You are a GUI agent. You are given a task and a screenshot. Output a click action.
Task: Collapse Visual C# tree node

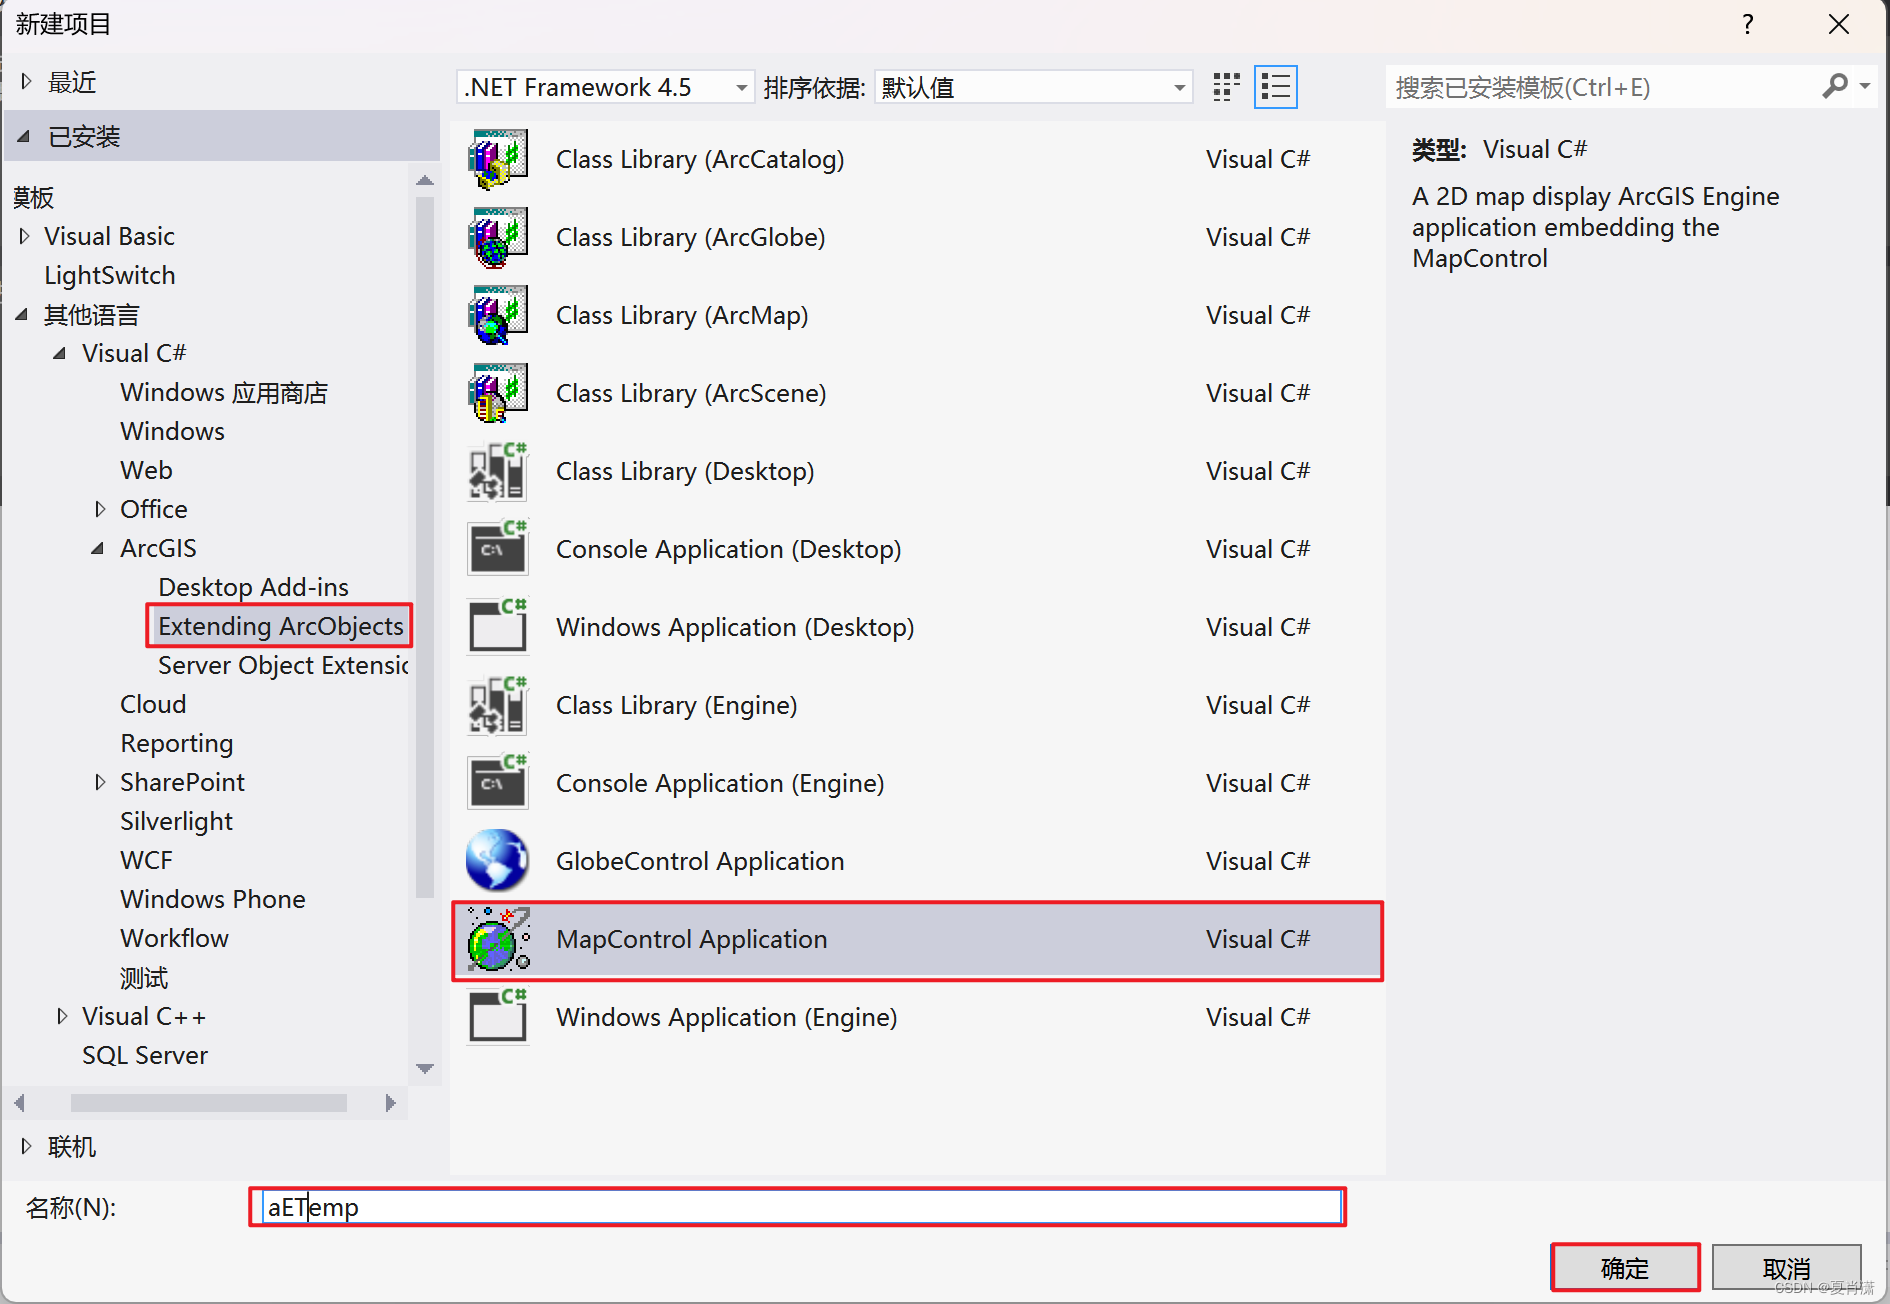[60, 353]
